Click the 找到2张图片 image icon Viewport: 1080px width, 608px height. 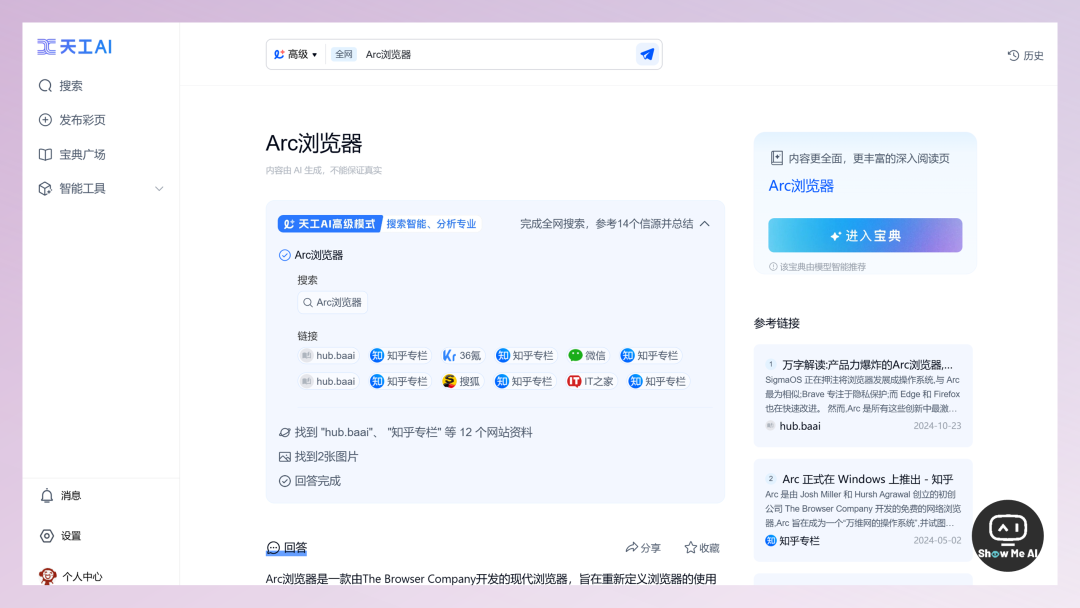pyautogui.click(x=284, y=457)
